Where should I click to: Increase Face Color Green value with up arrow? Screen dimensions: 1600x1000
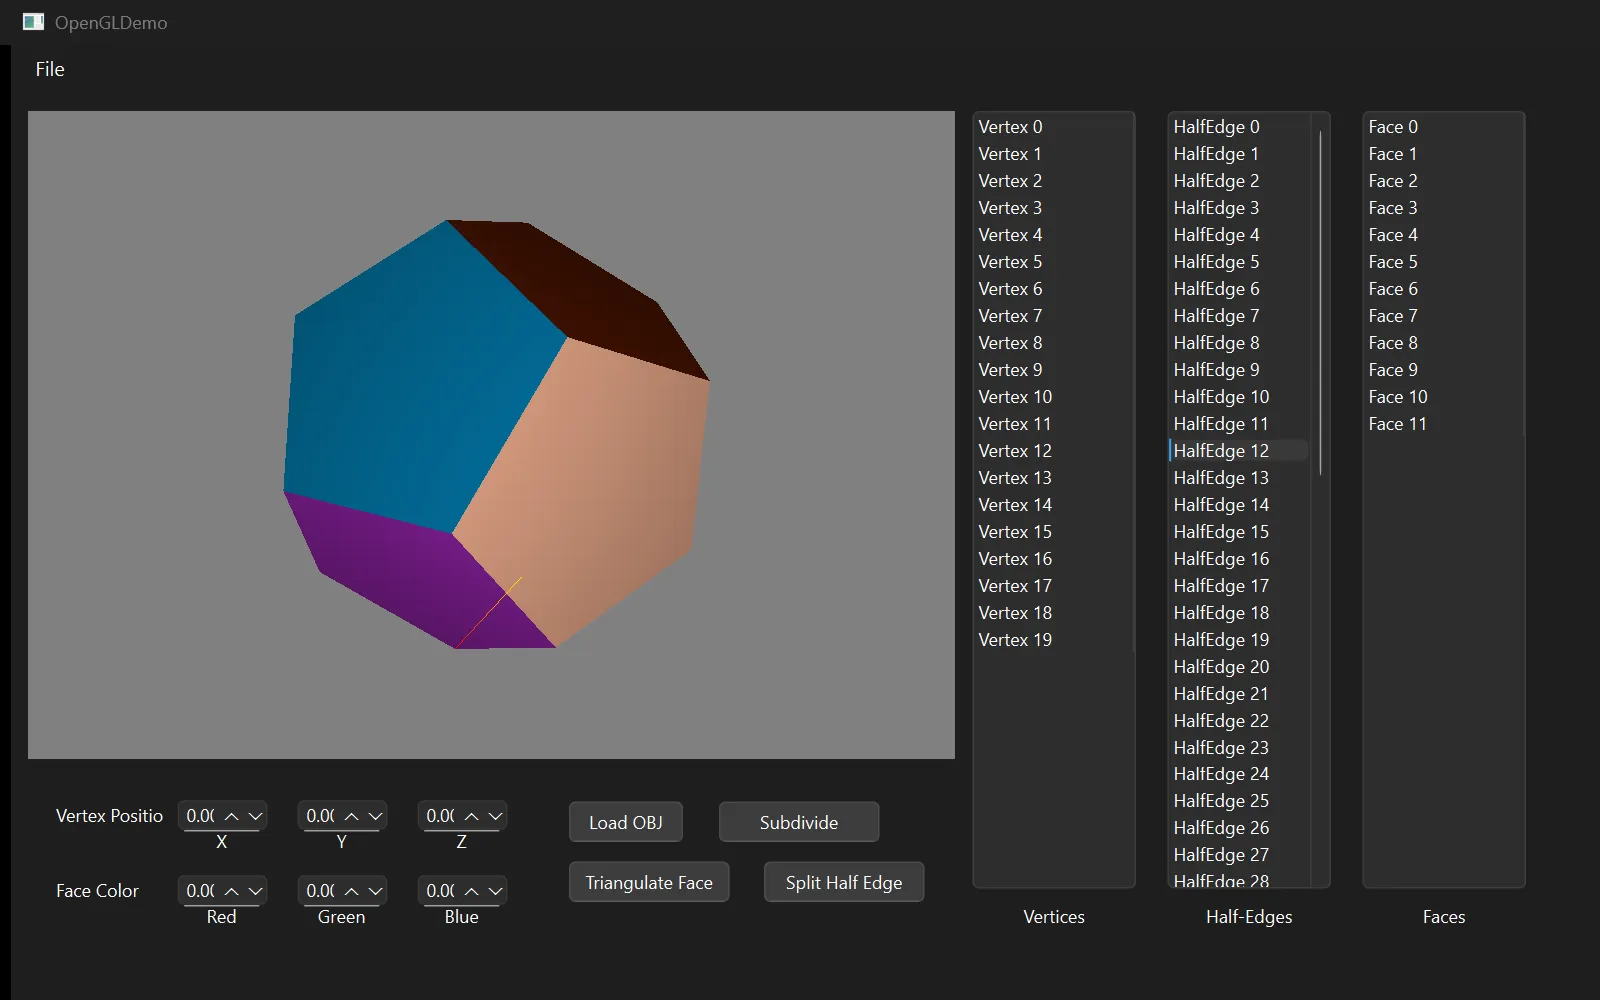tap(352, 891)
